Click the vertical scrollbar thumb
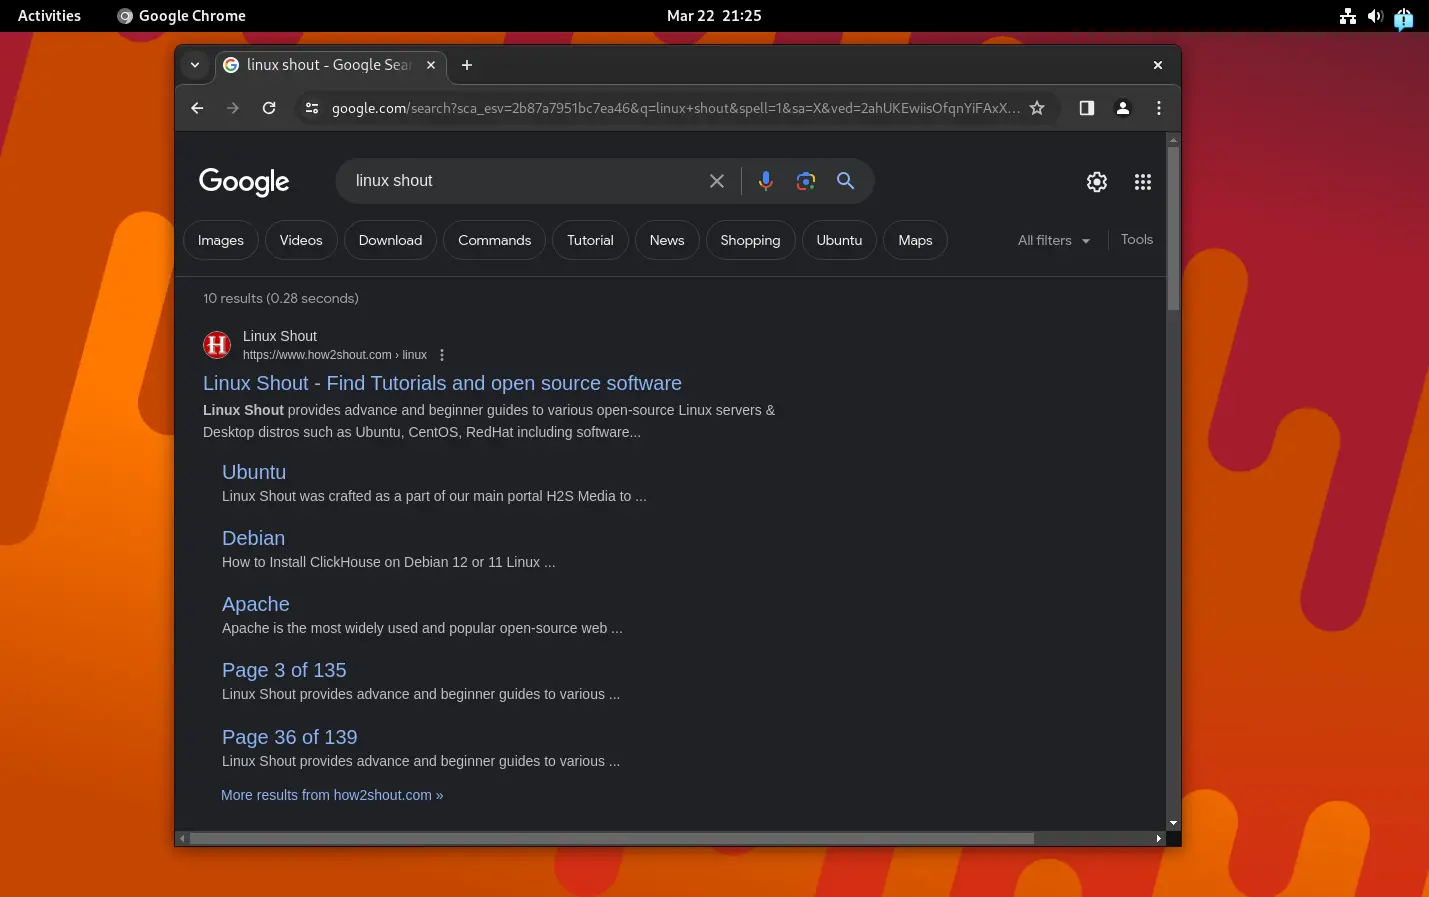 (x=1174, y=228)
